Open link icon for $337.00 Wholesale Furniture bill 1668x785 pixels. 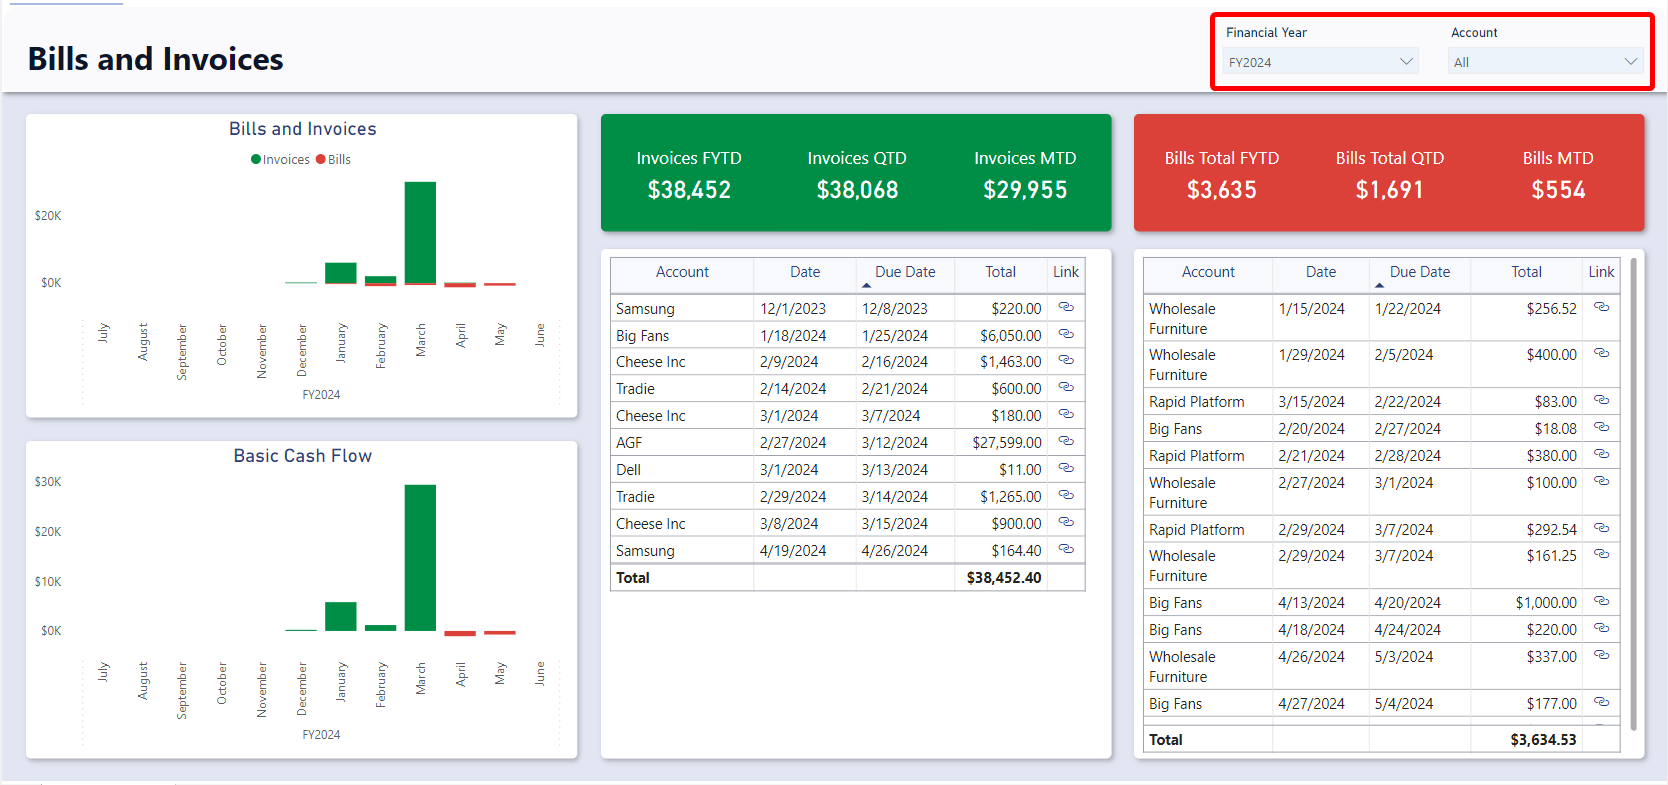coord(1601,655)
